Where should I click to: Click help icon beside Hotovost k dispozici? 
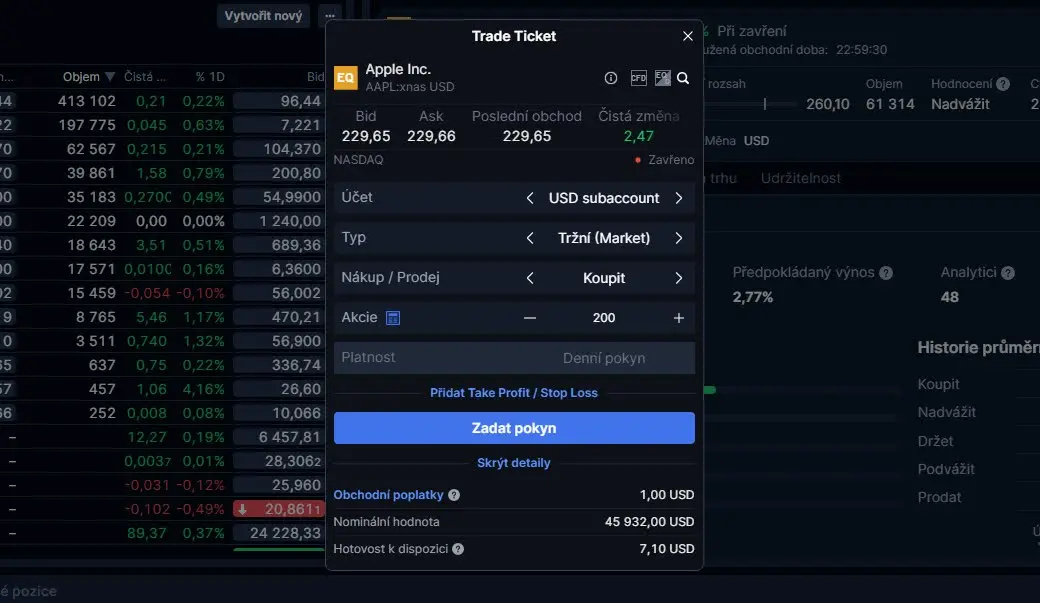coord(458,549)
